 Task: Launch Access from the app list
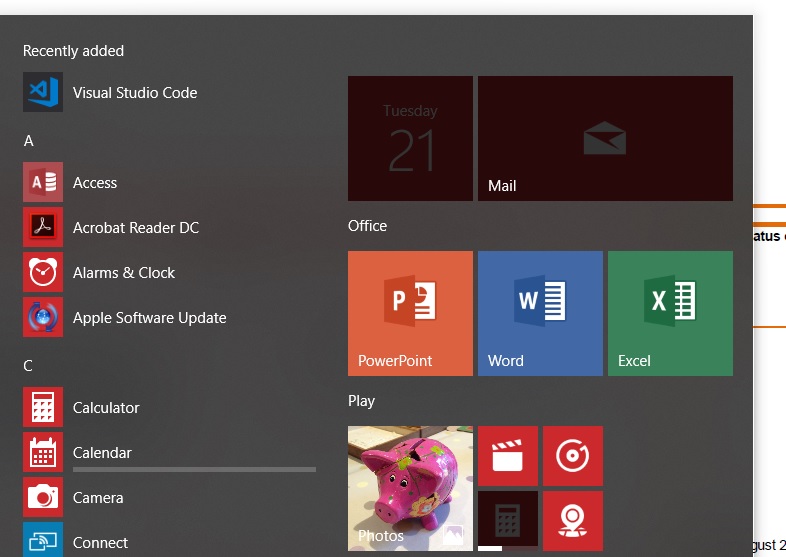(95, 183)
